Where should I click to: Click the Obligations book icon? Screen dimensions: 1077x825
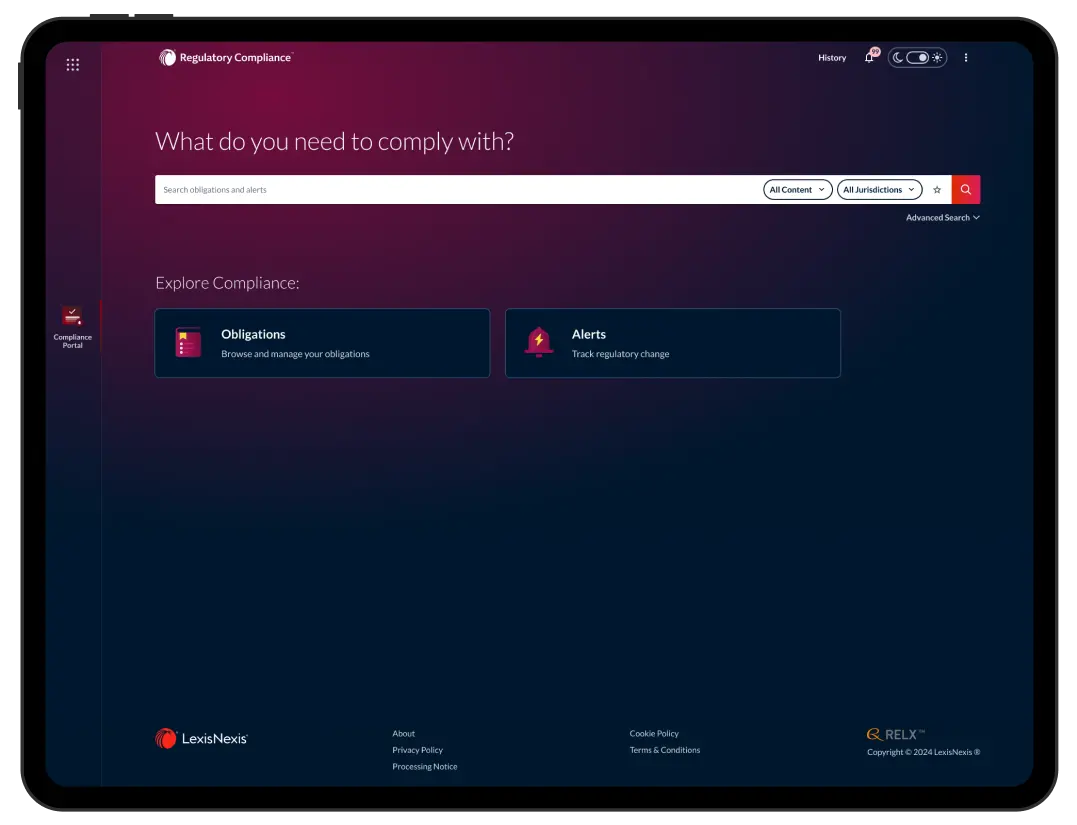[x=188, y=343]
